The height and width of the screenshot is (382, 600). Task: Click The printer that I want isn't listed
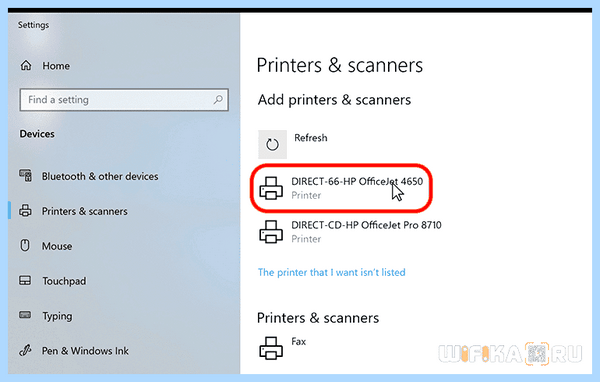pos(331,273)
